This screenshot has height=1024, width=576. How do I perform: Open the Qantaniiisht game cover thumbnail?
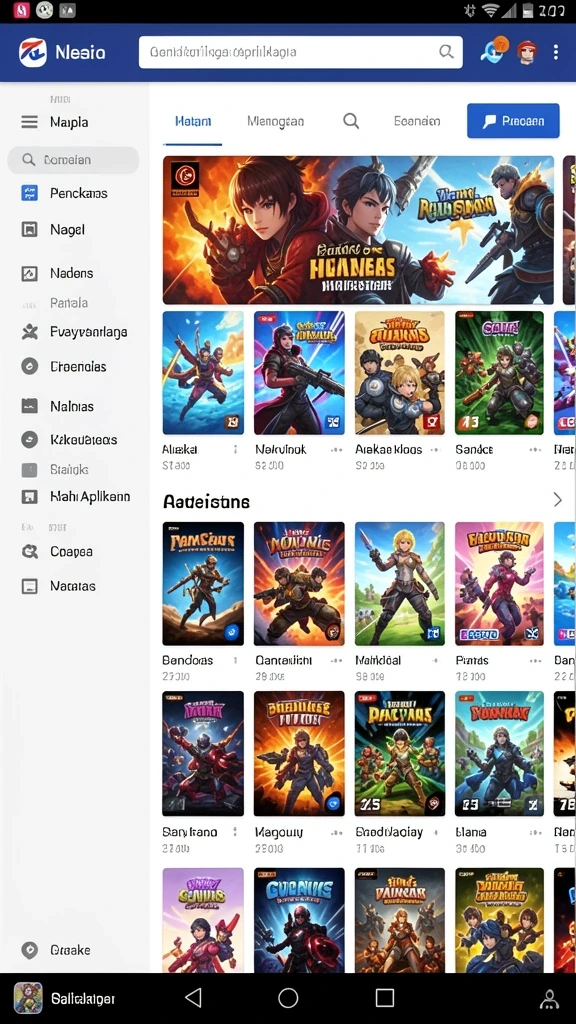click(x=299, y=584)
